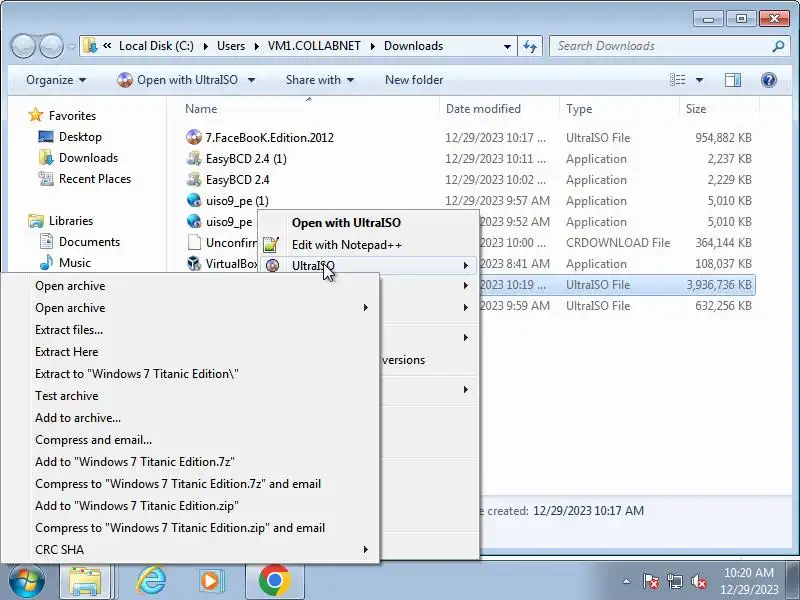800x600 pixels.
Task: Expand UltraISO submenu in context menu
Action: [465, 265]
